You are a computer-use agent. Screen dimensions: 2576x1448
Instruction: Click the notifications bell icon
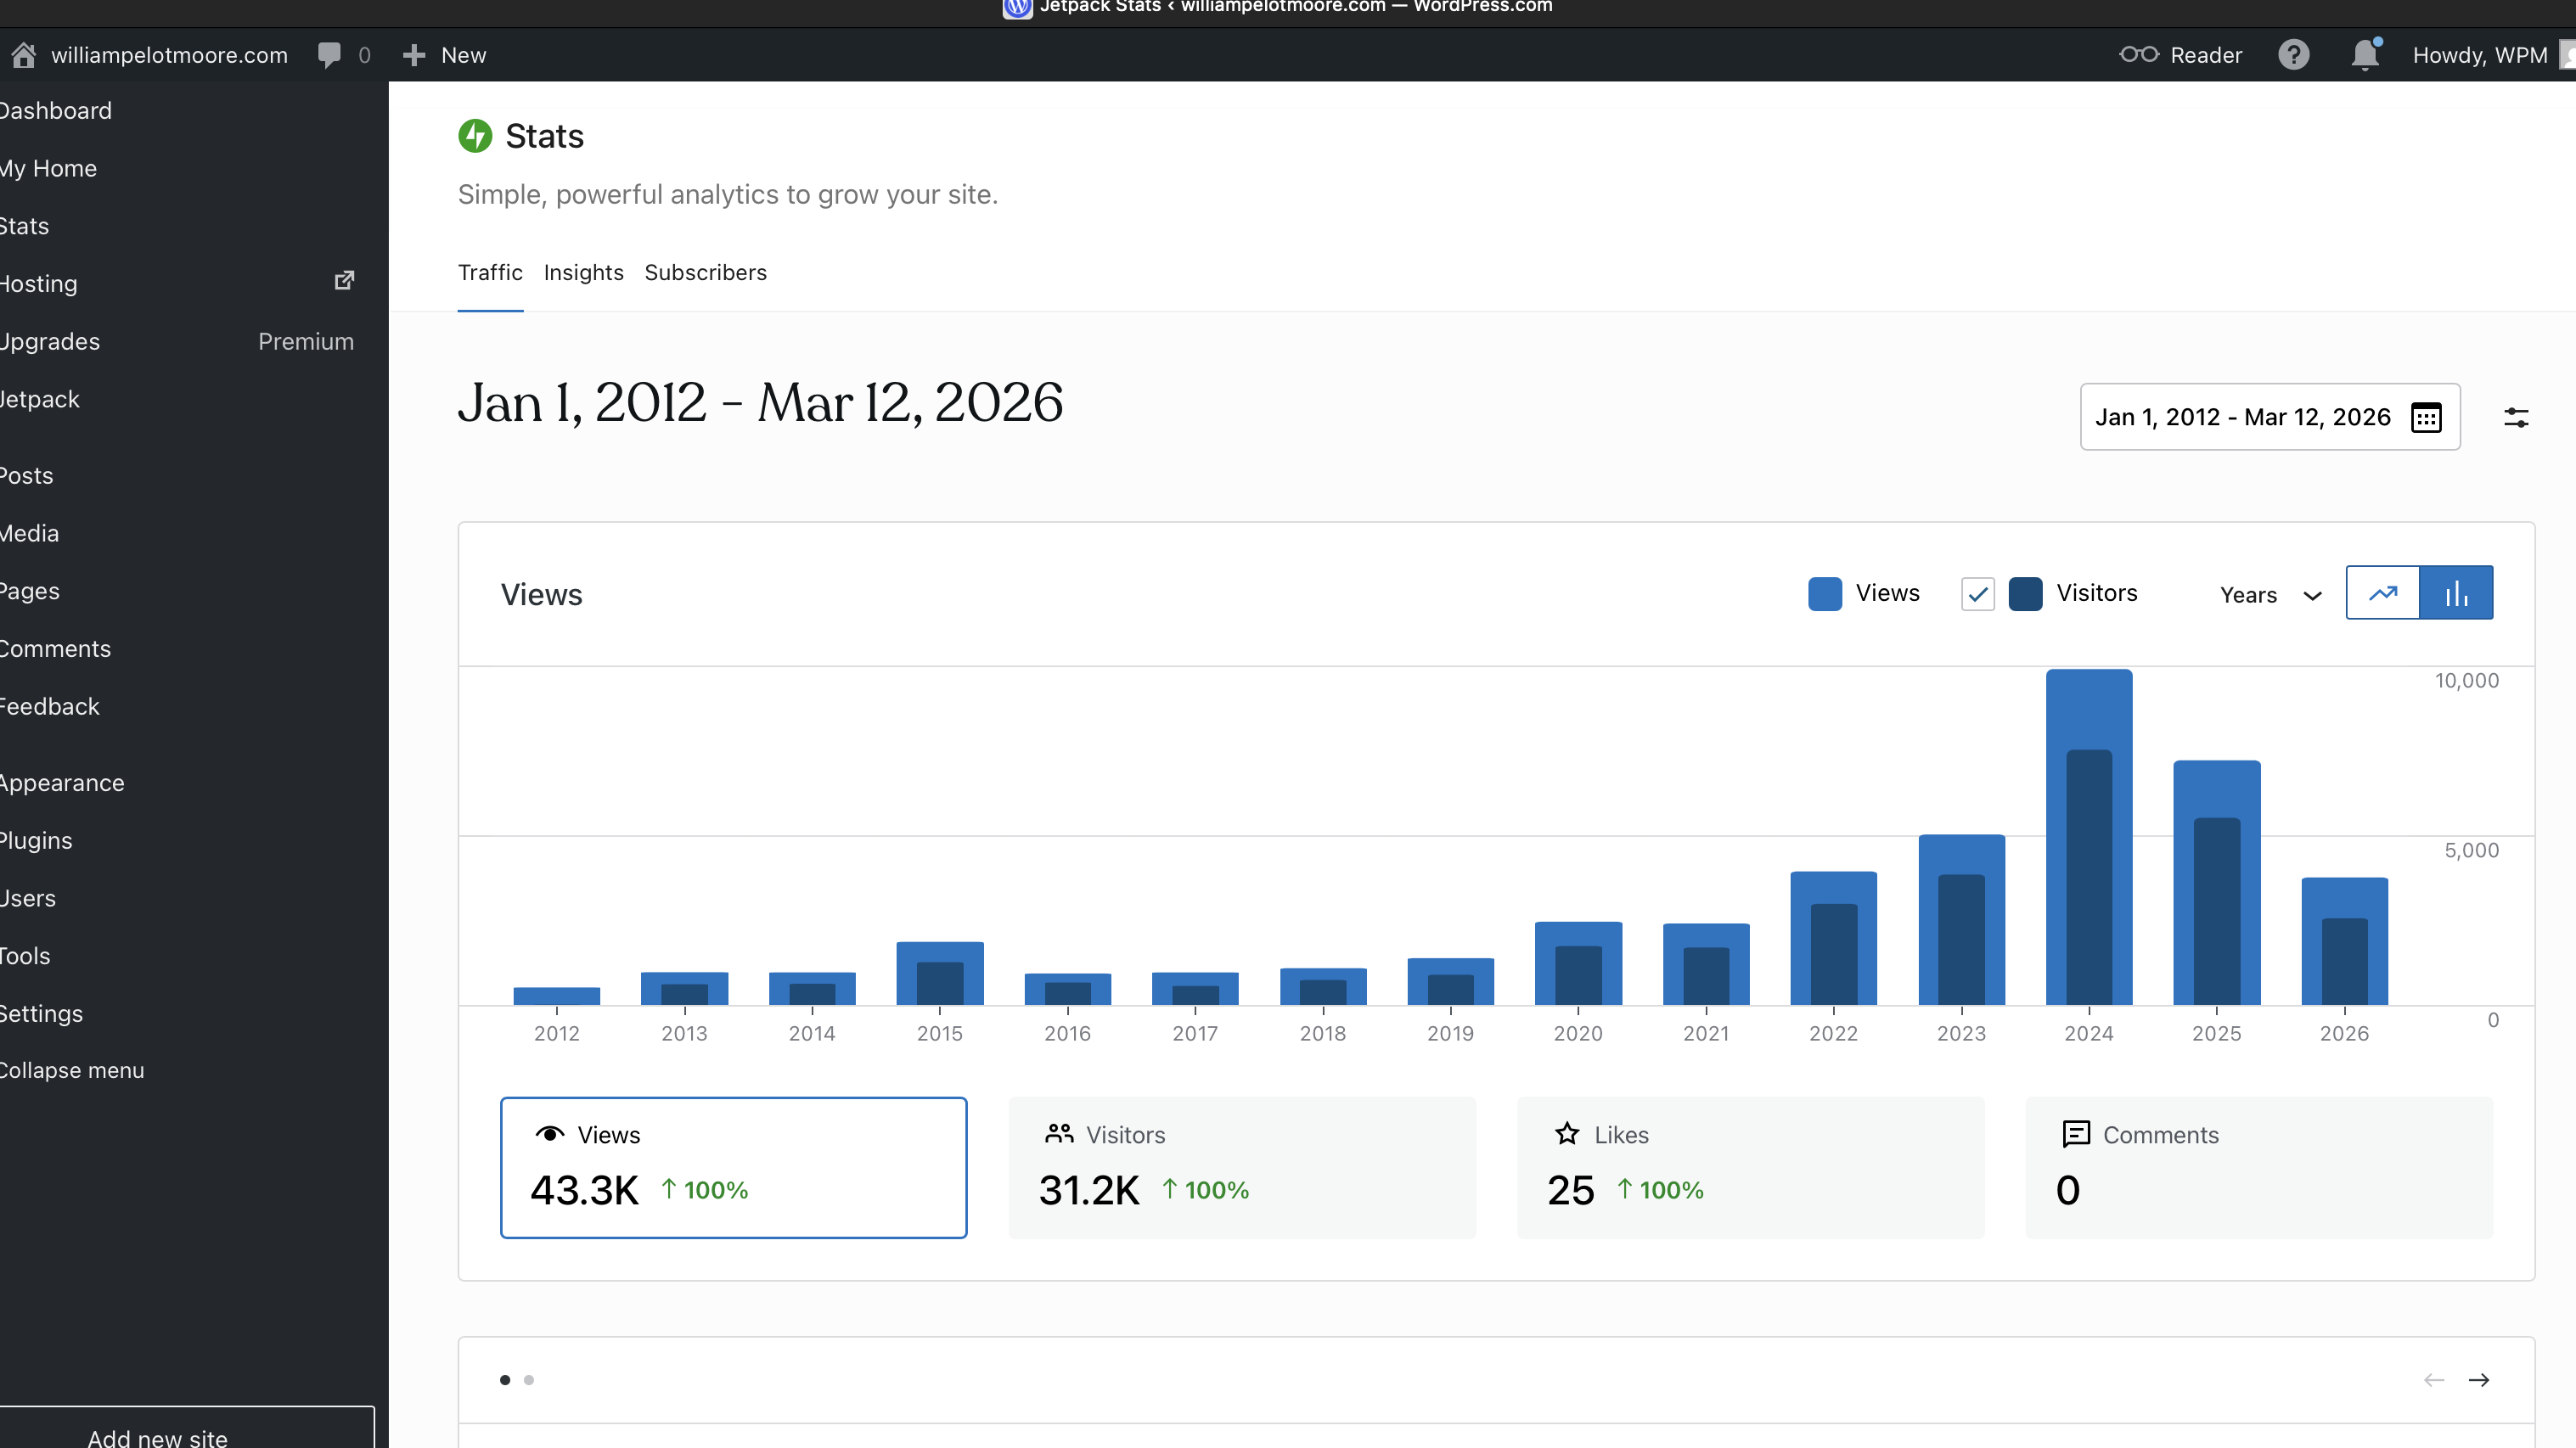click(2364, 55)
